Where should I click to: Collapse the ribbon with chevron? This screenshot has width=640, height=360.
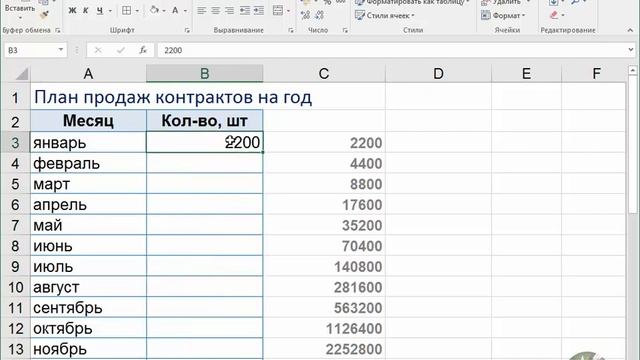(x=630, y=30)
